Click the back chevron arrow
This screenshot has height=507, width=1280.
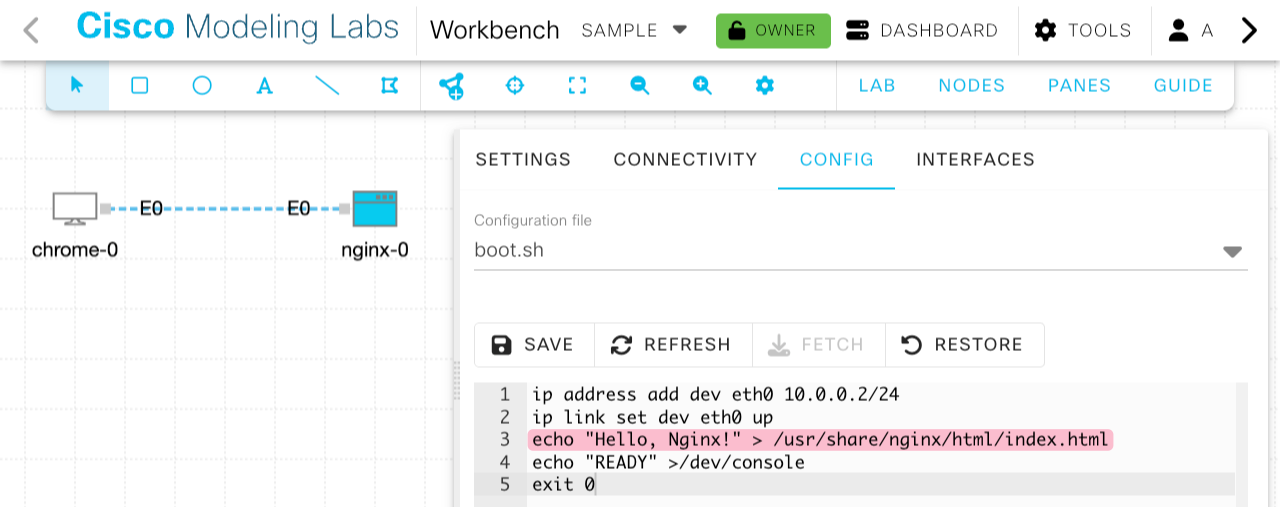coord(31,30)
